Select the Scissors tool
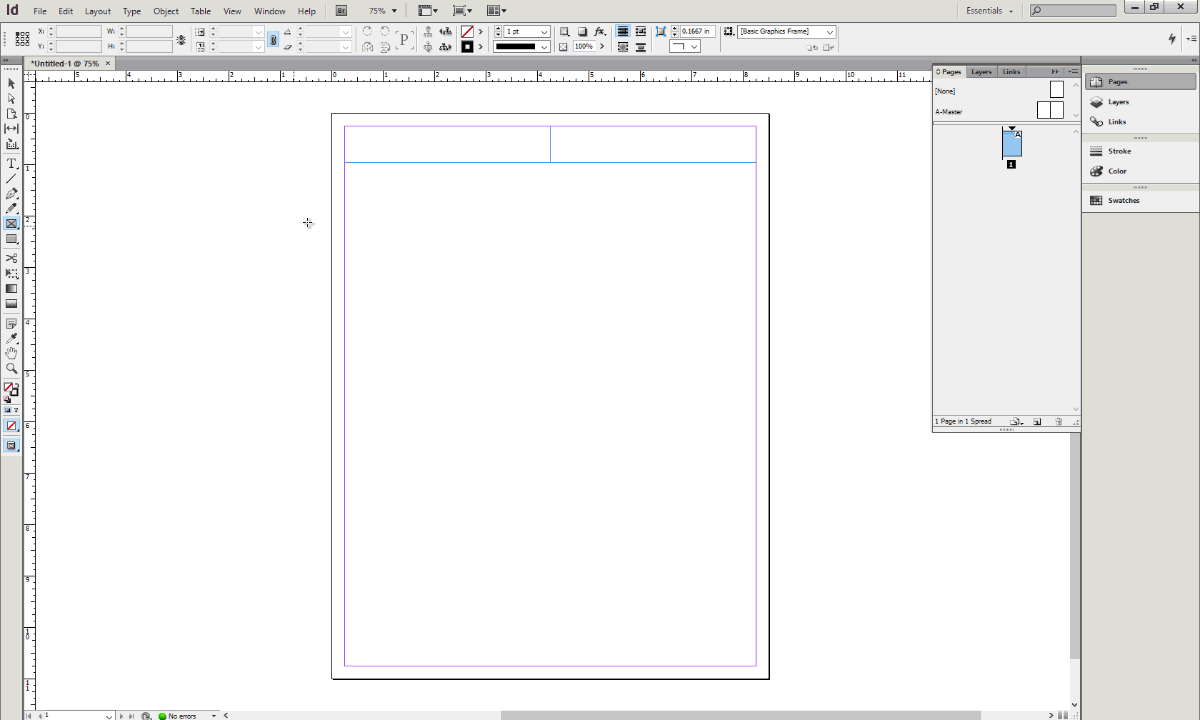Image resolution: width=1200 pixels, height=720 pixels. tap(11, 257)
